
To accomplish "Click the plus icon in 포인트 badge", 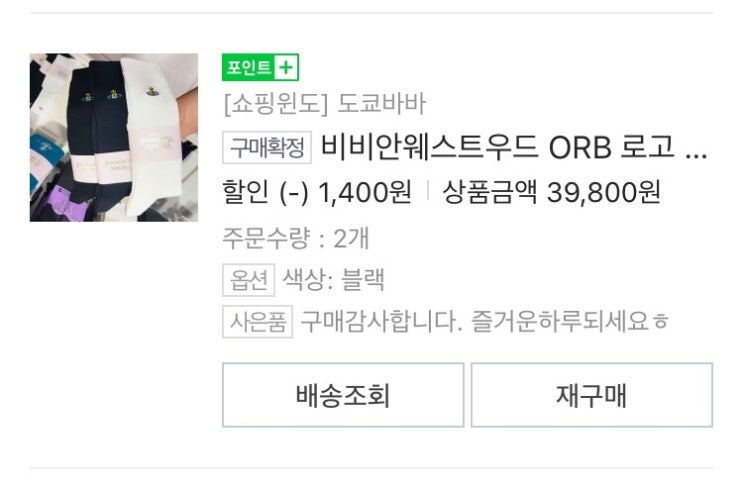I will tap(286, 67).
